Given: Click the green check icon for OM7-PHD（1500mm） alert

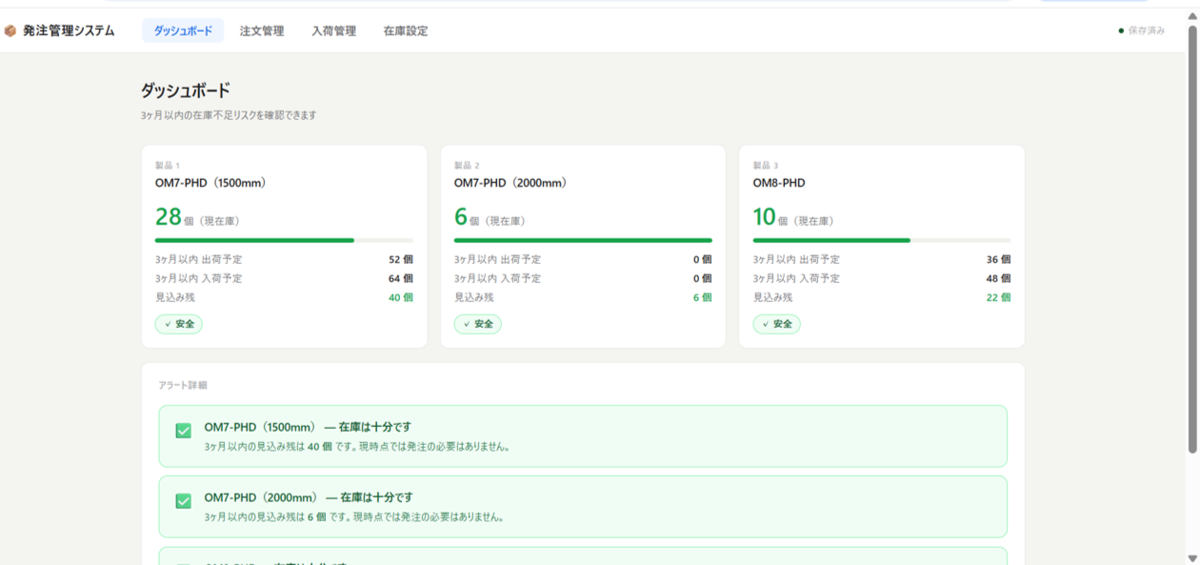Looking at the screenshot, I should (183, 430).
